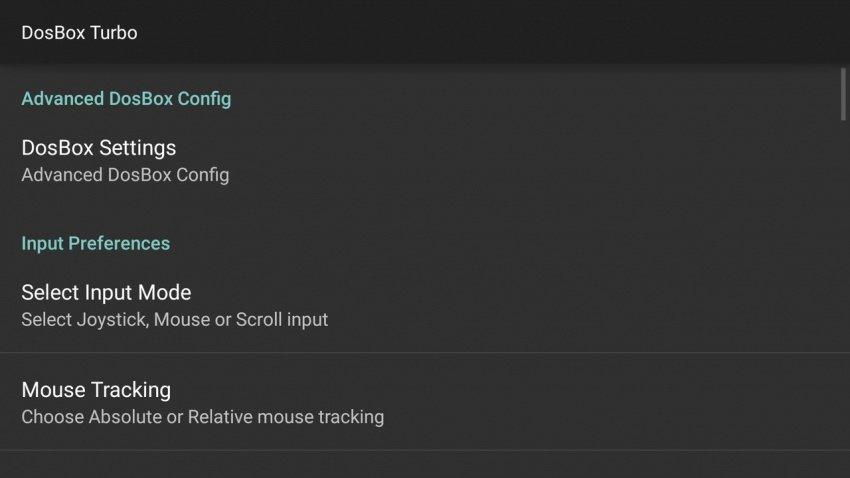Tap the gray 'Advanced DosBox Config' subtitle
The image size is (850, 478).
click(x=125, y=175)
